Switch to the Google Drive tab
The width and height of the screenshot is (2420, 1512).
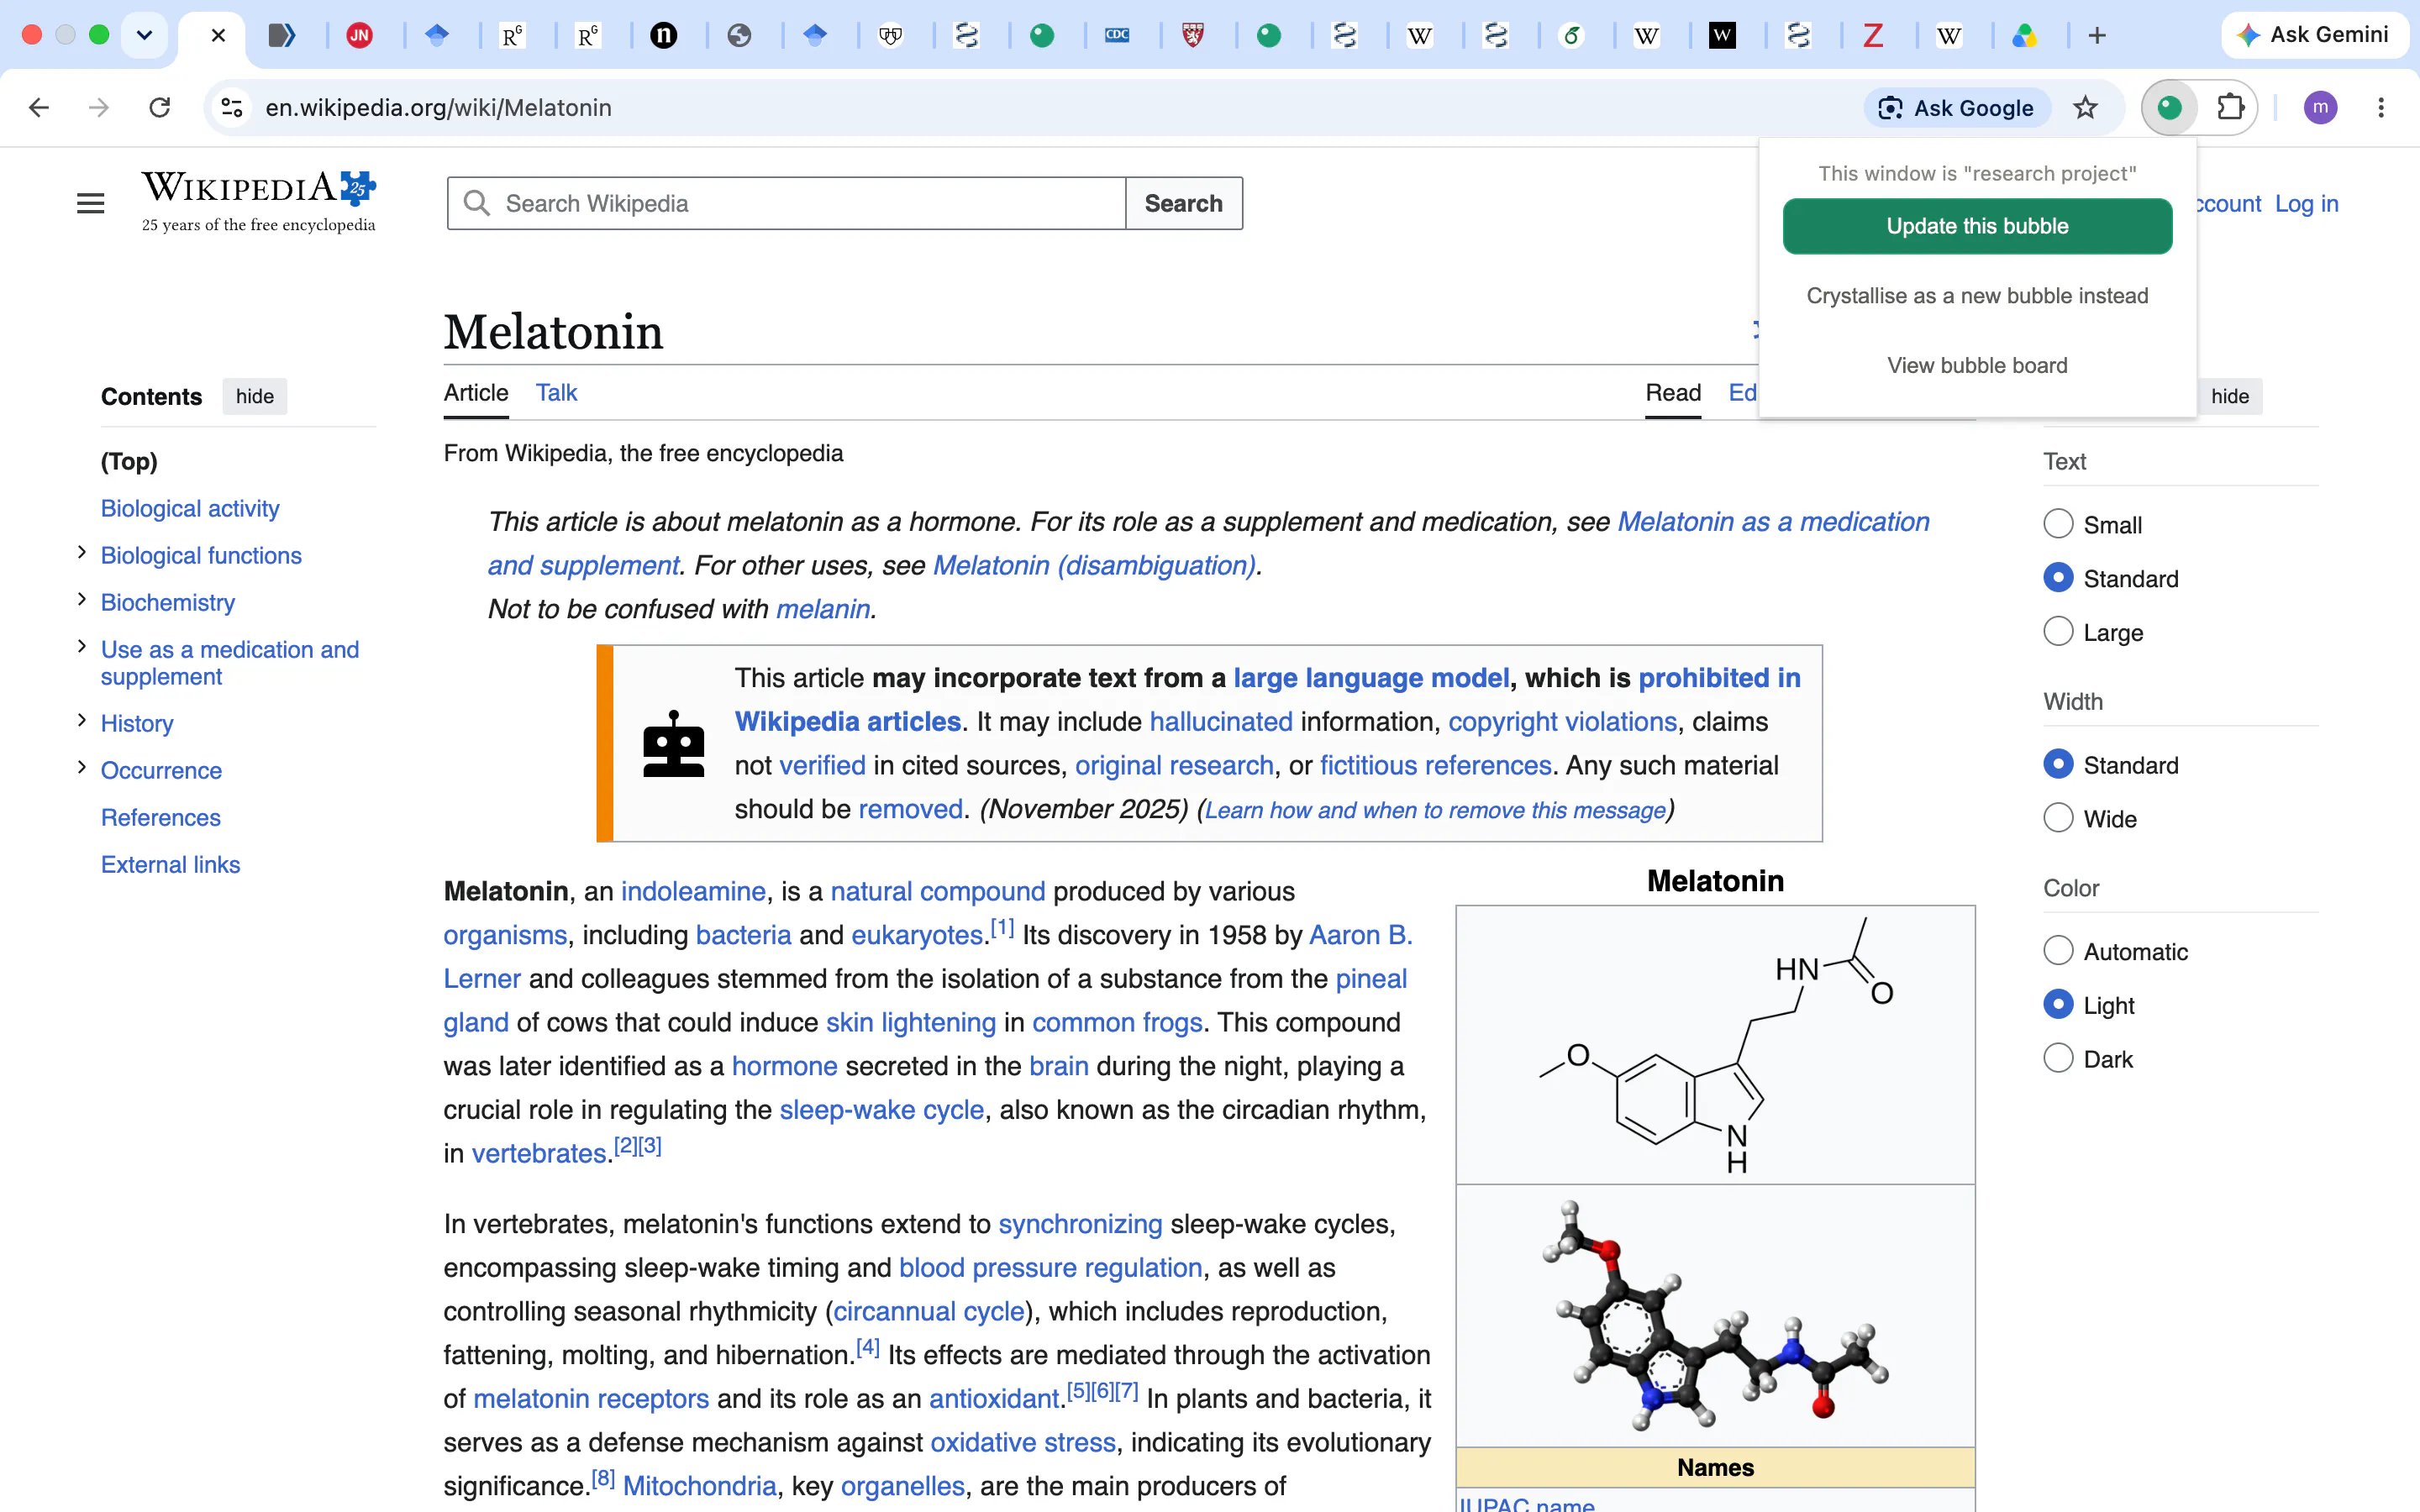point(2025,36)
